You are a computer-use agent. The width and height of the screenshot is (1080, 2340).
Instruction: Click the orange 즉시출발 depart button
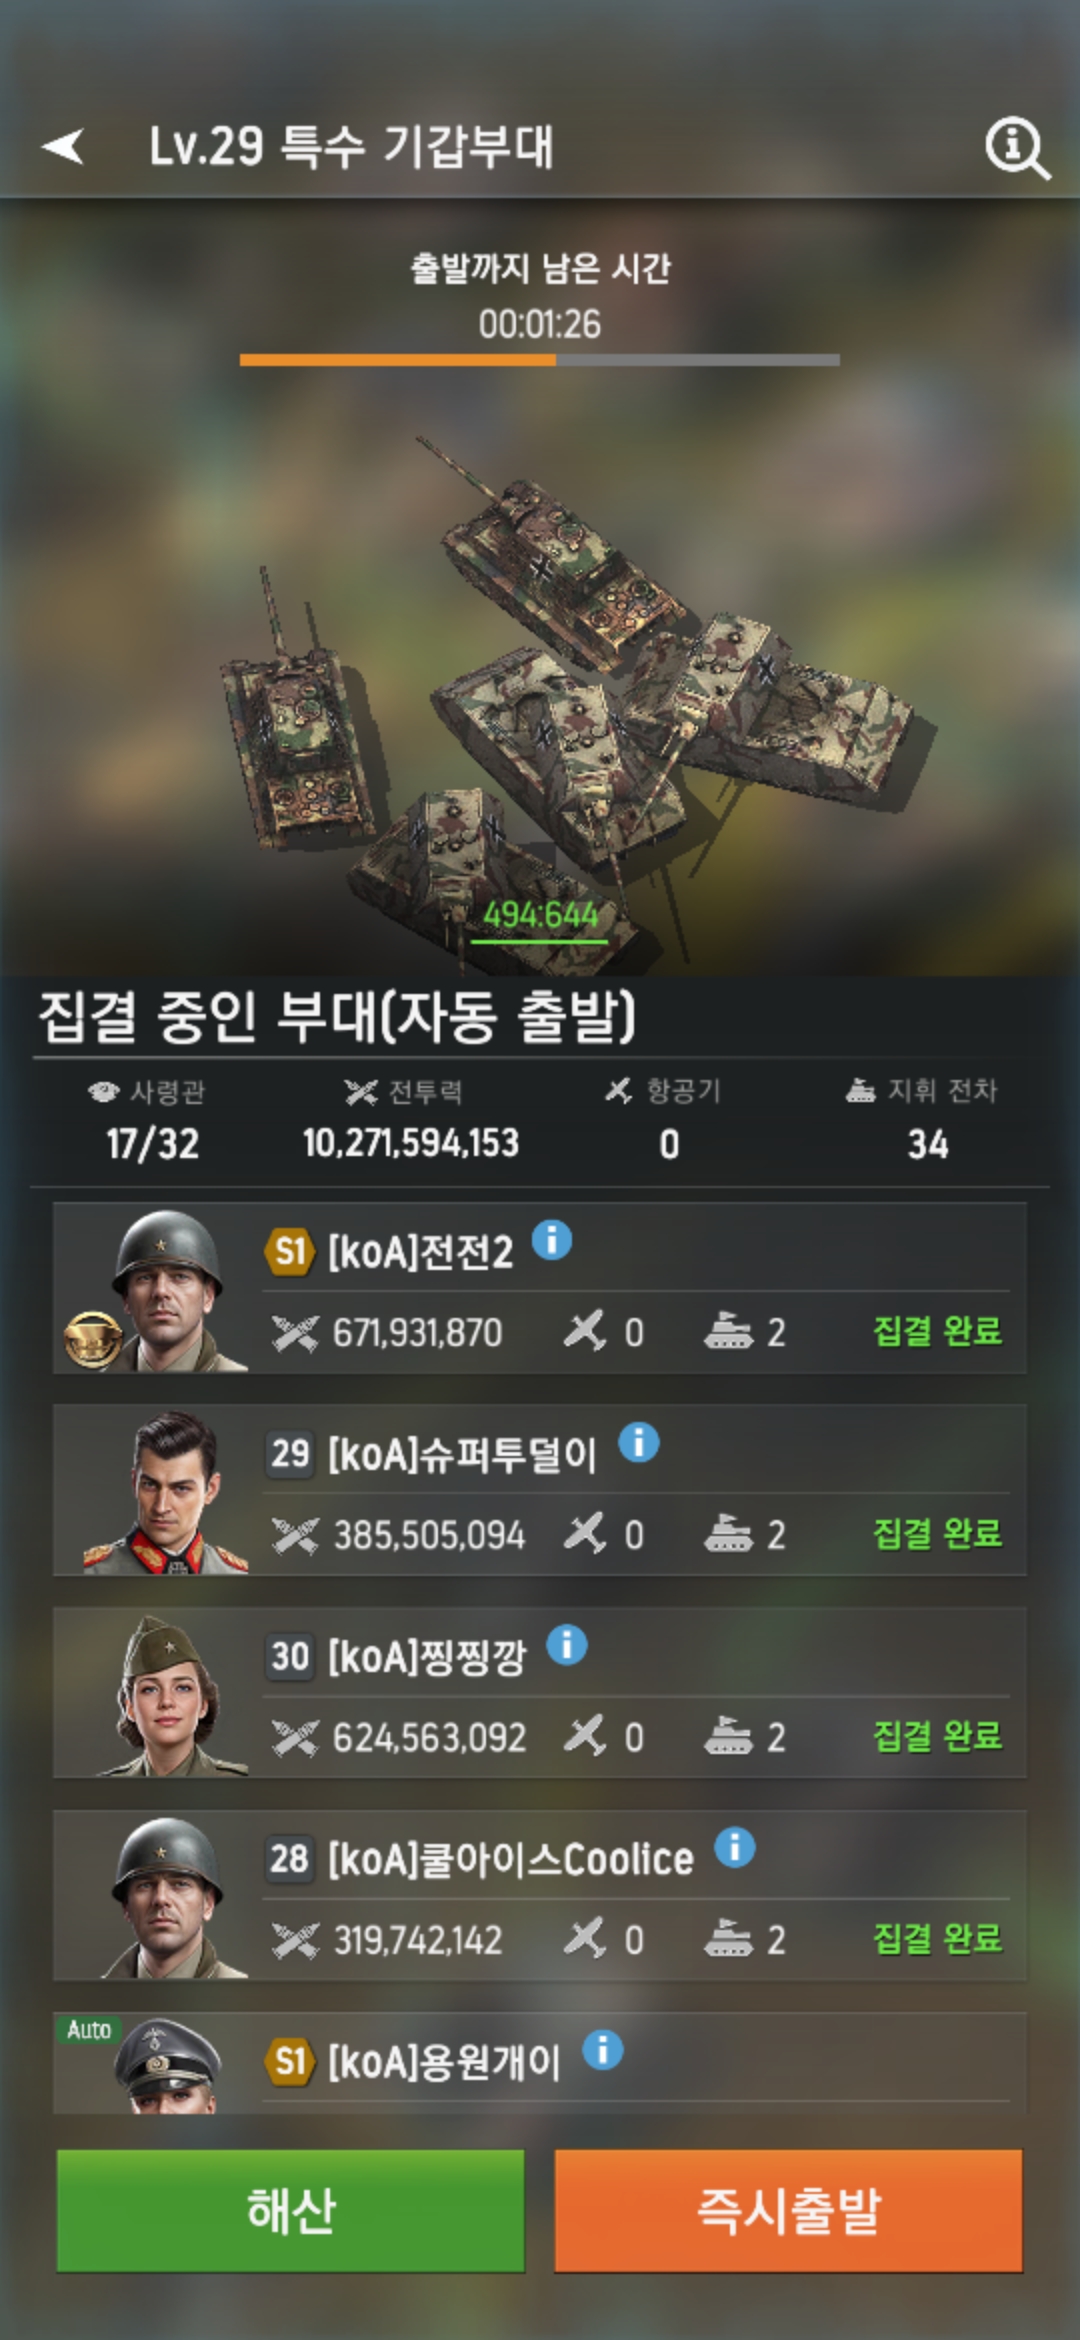click(x=788, y=2211)
